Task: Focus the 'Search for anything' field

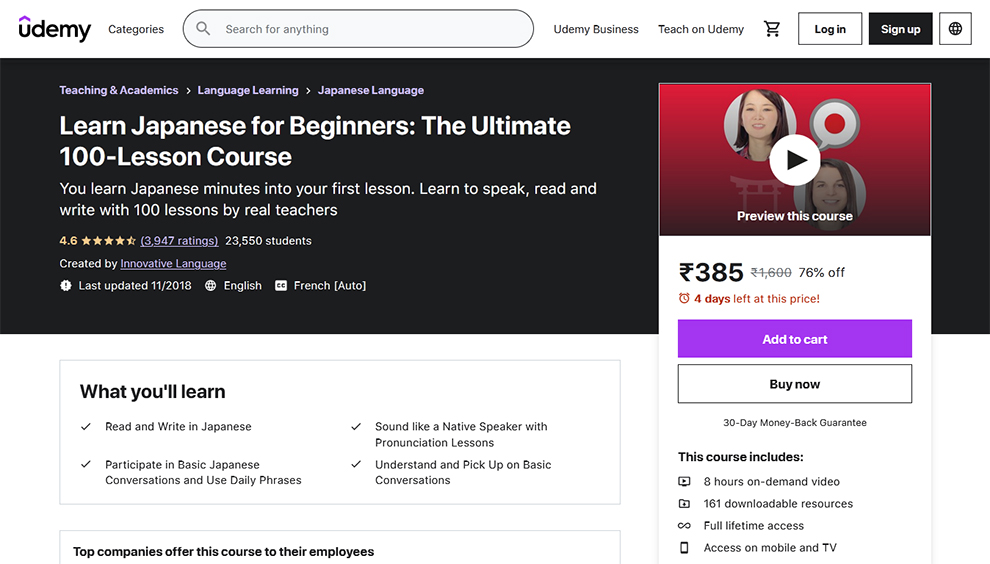Action: tap(358, 29)
